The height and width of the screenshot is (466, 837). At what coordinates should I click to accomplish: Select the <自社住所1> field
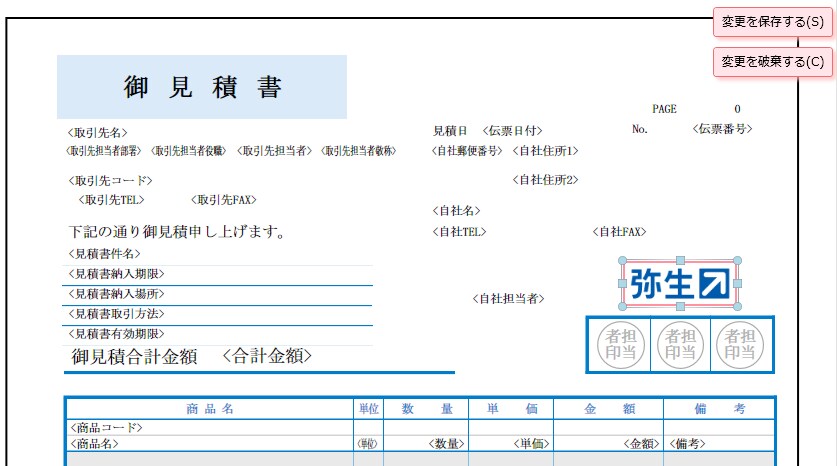tap(545, 151)
